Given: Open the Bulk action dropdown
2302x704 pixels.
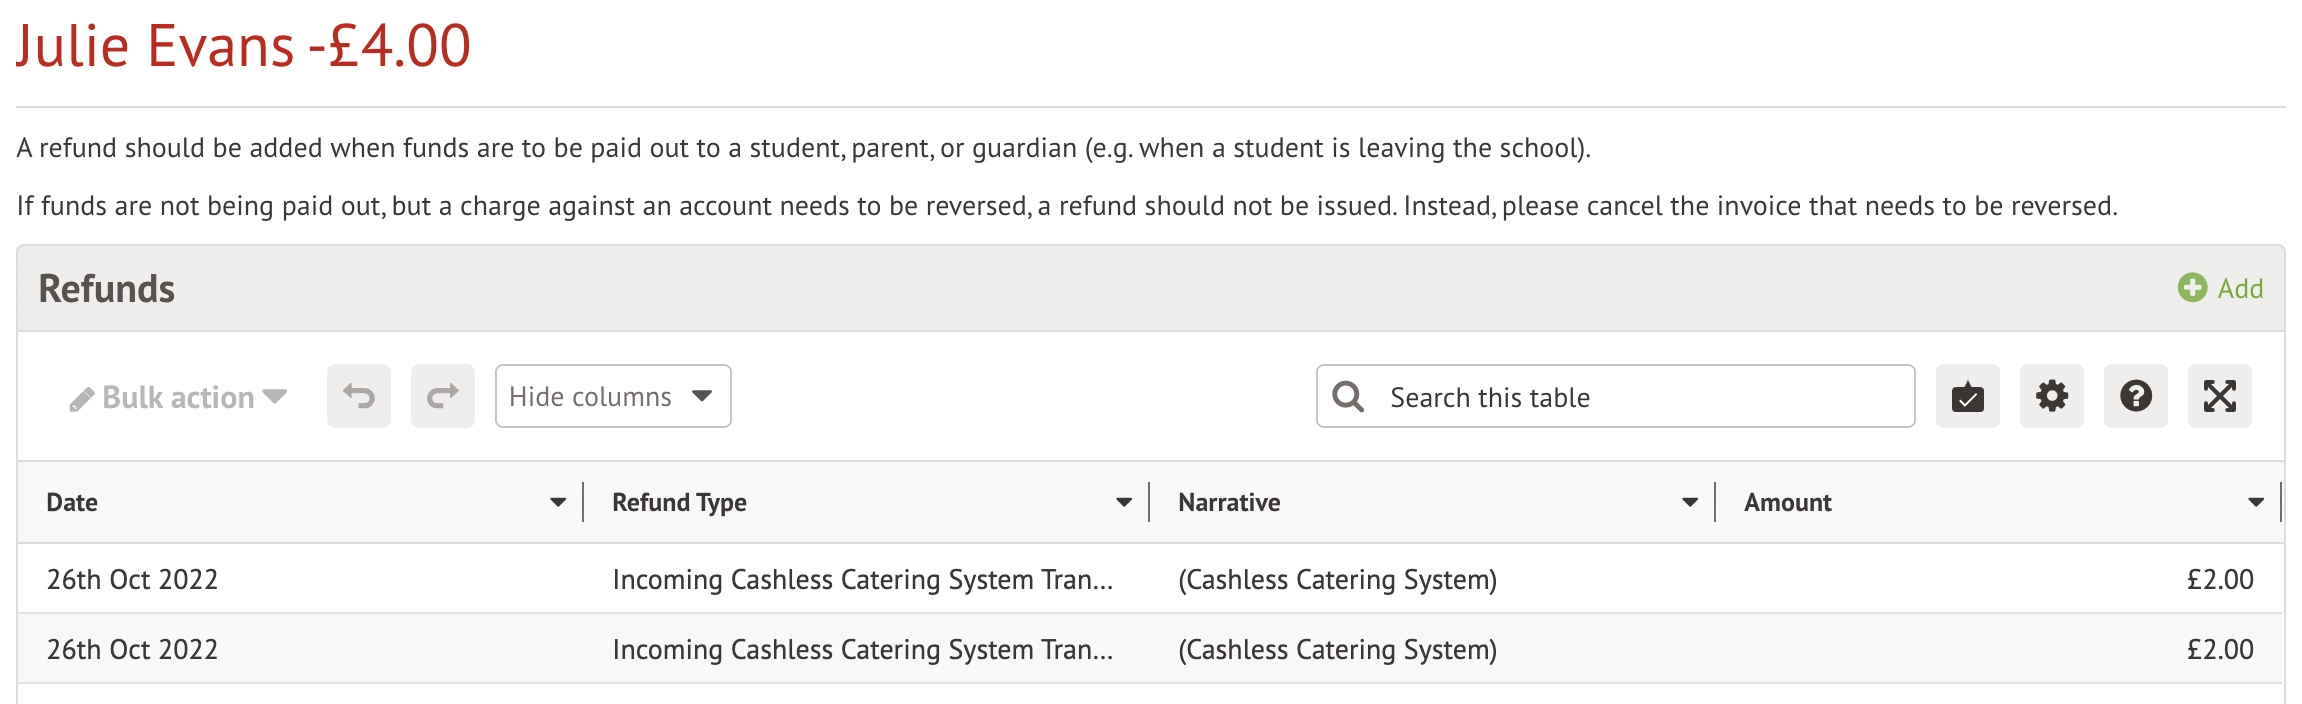Looking at the screenshot, I should click(179, 397).
